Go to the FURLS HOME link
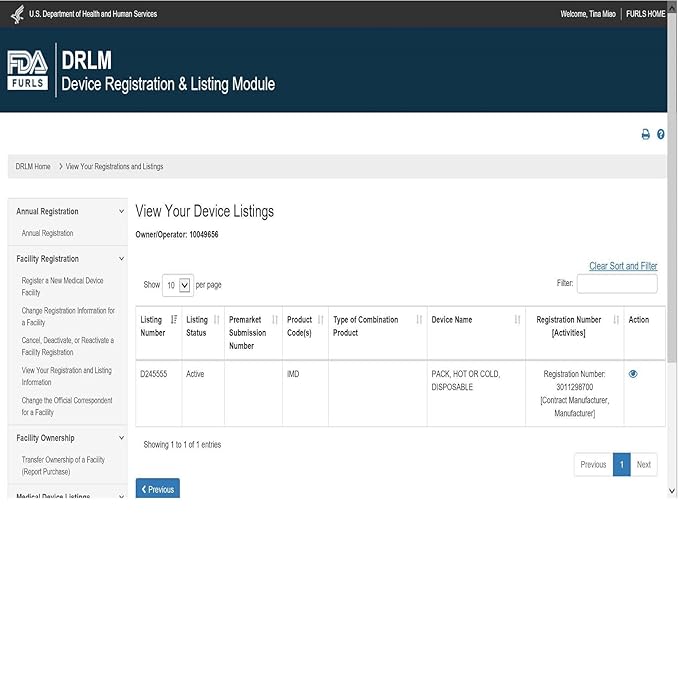 point(645,14)
